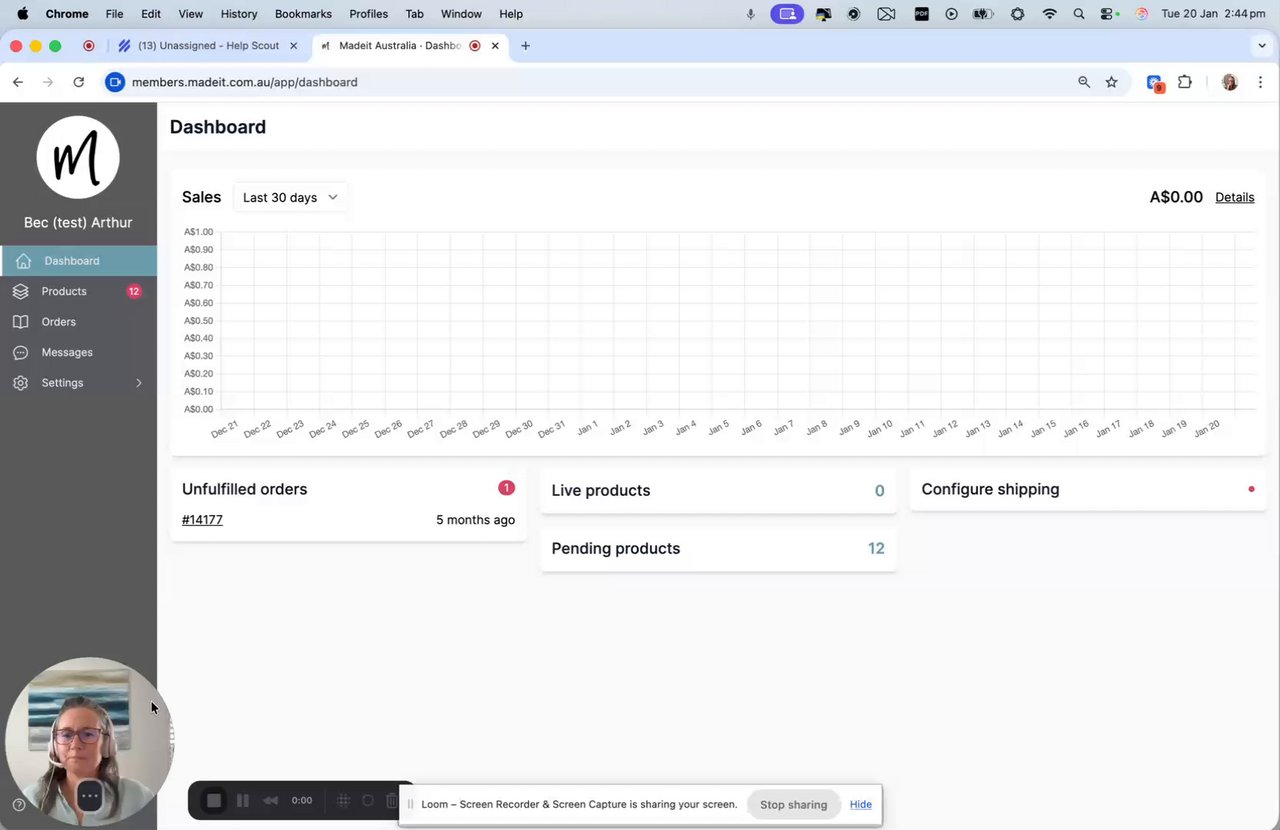
Task: Open Loom camera bubble options menu
Action: 90,796
